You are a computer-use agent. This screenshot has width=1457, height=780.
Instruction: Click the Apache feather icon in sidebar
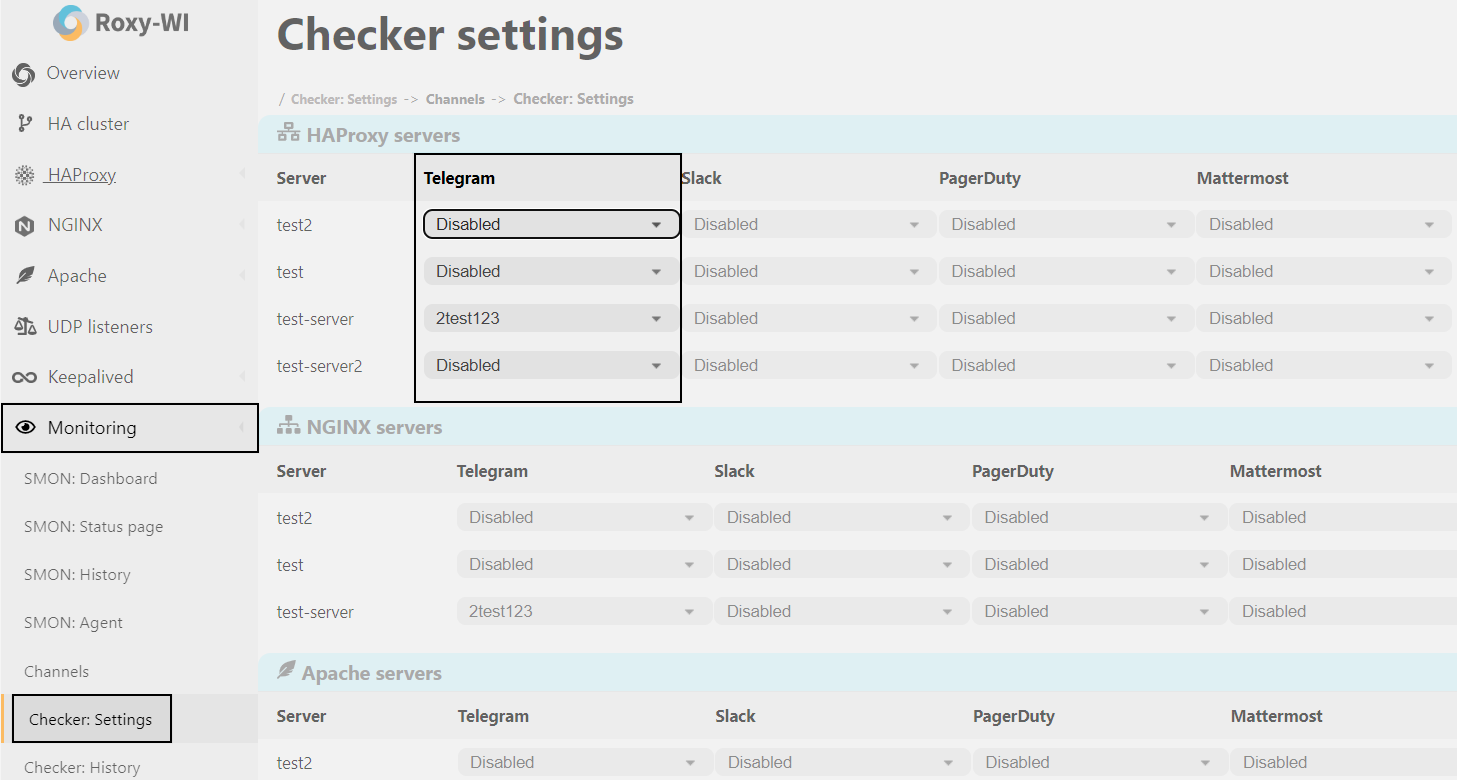point(25,277)
